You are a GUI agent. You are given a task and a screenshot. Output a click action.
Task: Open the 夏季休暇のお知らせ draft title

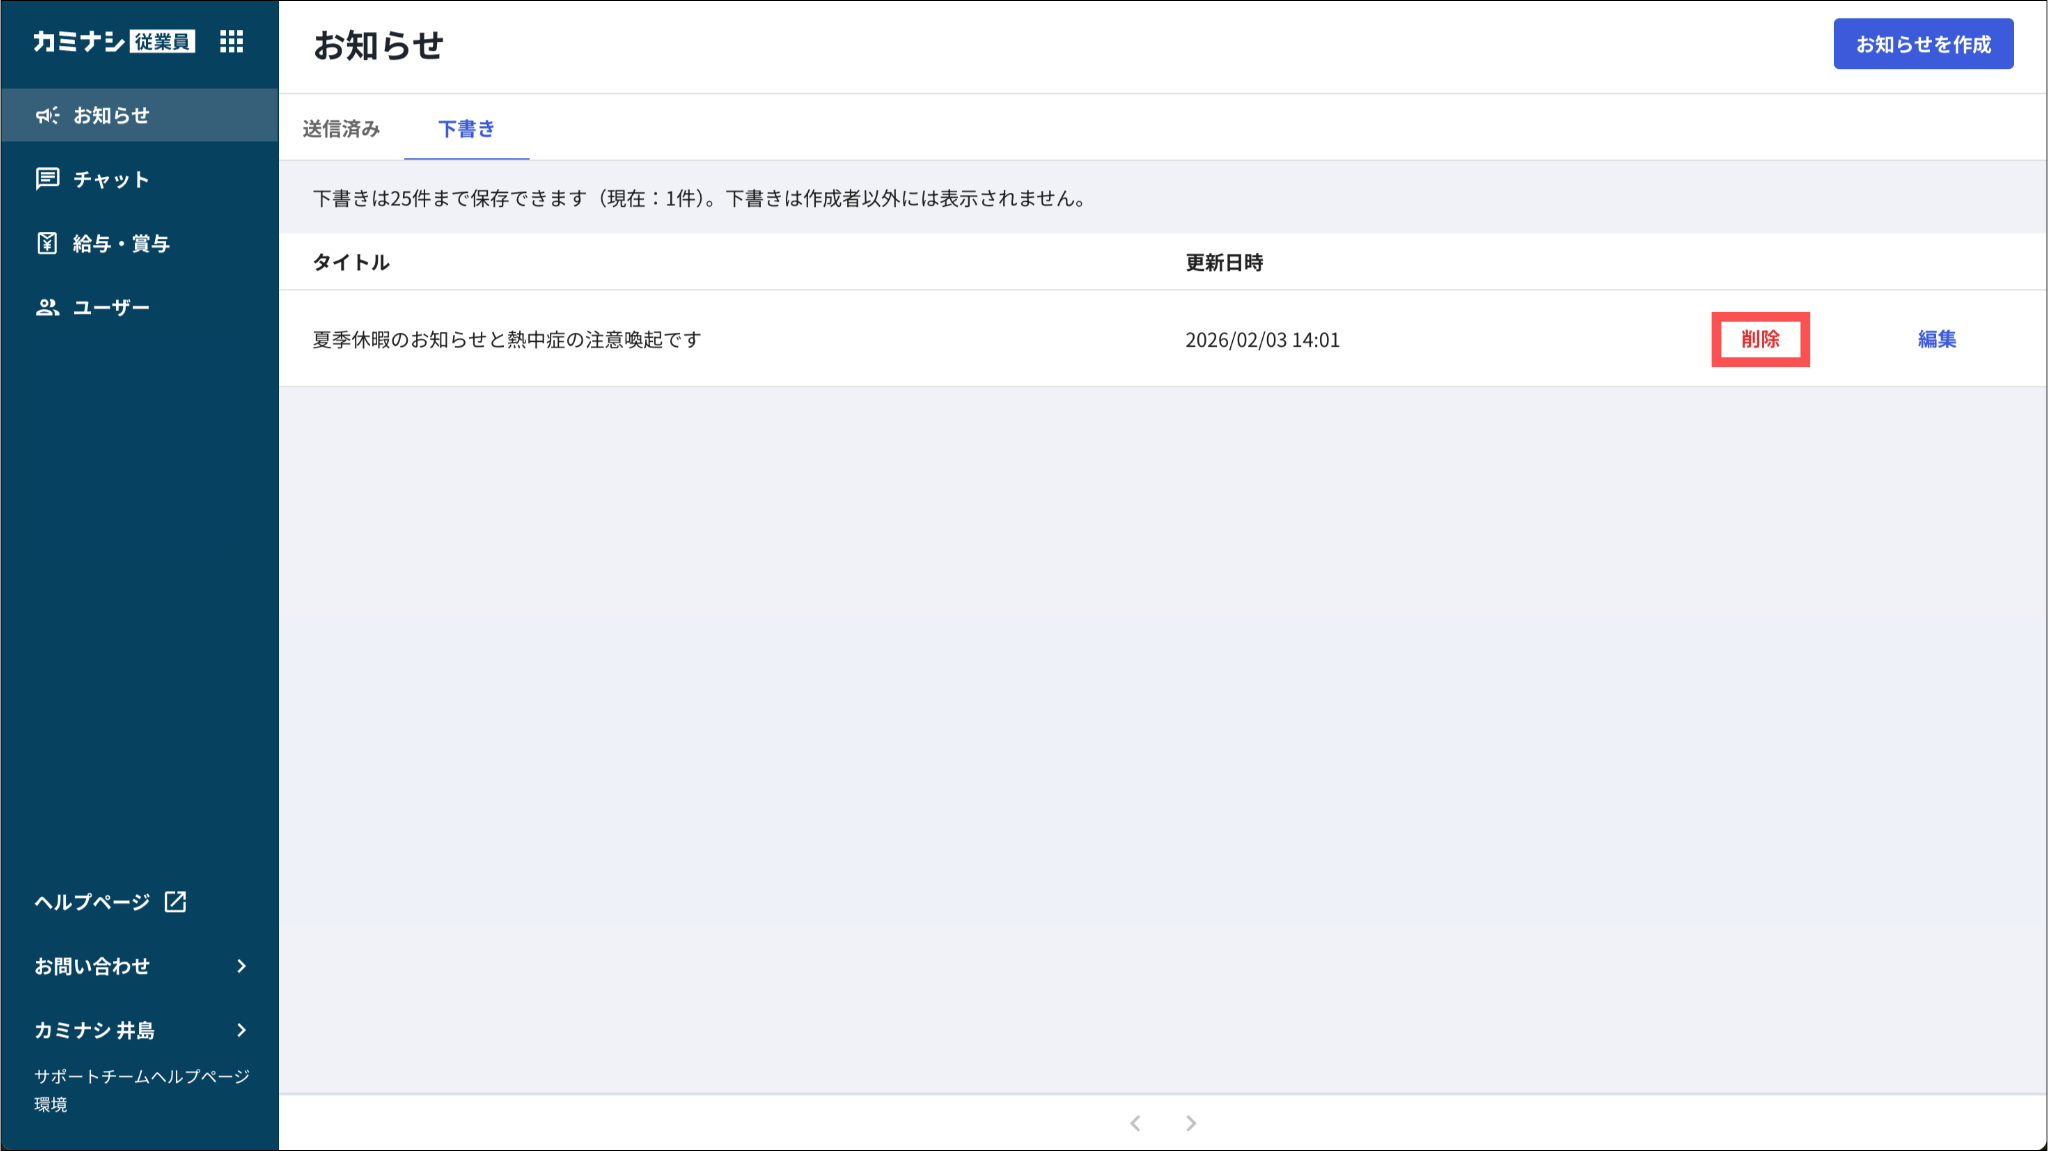pyautogui.click(x=507, y=340)
